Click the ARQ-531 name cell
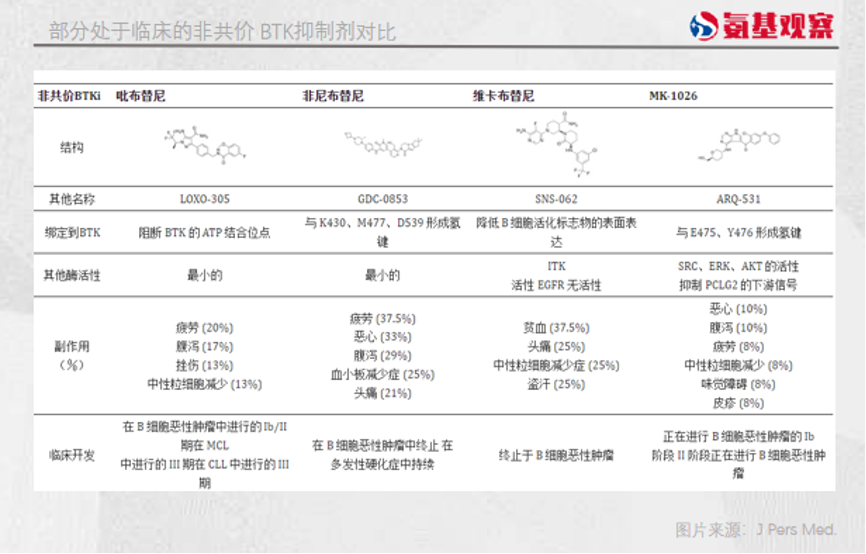Image resolution: width=866 pixels, height=554 pixels. 738,199
